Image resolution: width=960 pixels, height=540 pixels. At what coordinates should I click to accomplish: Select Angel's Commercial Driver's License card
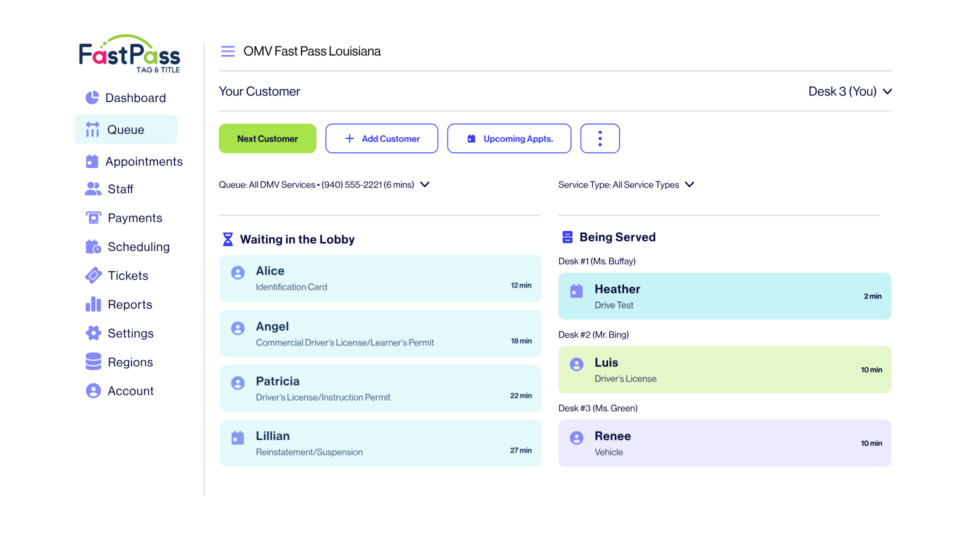[x=381, y=334]
